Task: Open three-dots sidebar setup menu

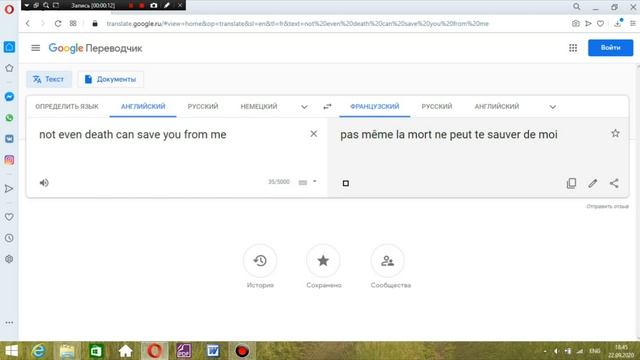Action: 9,322
